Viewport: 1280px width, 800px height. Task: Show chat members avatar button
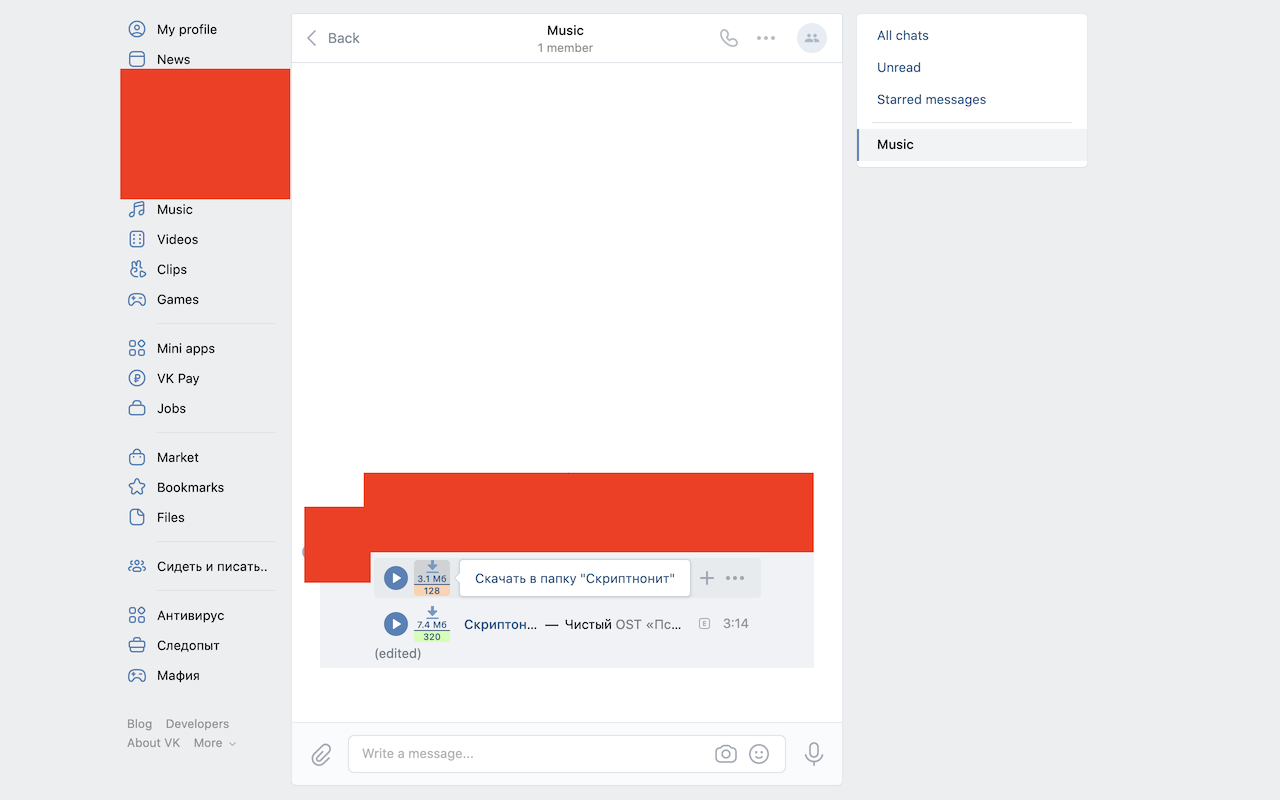pyautogui.click(x=812, y=38)
